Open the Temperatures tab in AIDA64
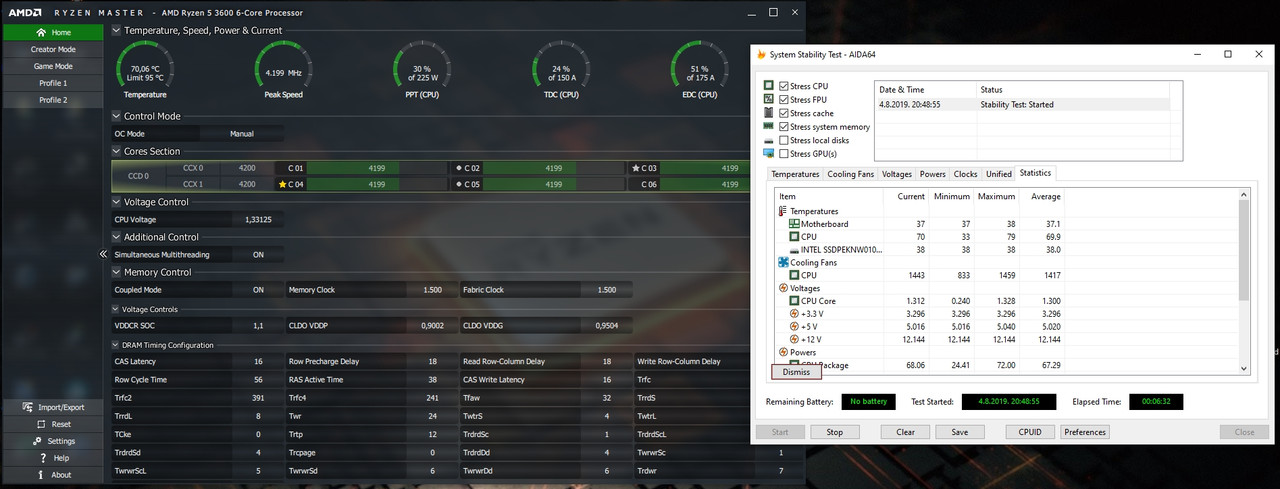 pyautogui.click(x=795, y=174)
